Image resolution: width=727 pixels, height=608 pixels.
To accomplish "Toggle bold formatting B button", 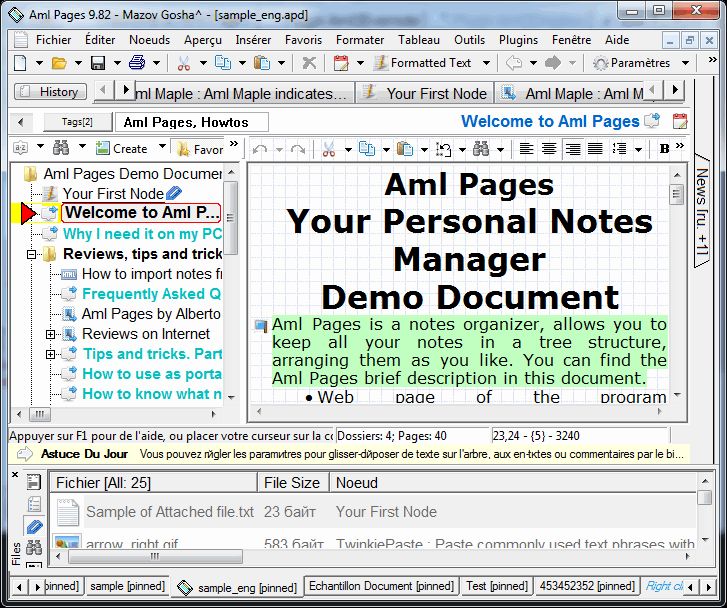I will pos(664,149).
